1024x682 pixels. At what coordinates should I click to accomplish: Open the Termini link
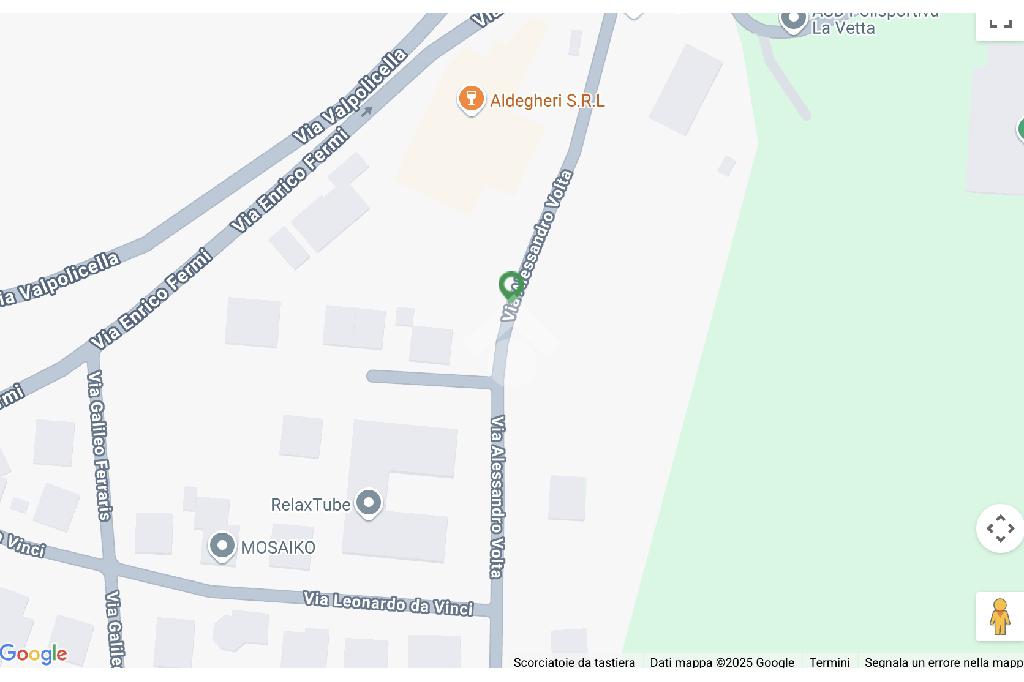pos(829,662)
